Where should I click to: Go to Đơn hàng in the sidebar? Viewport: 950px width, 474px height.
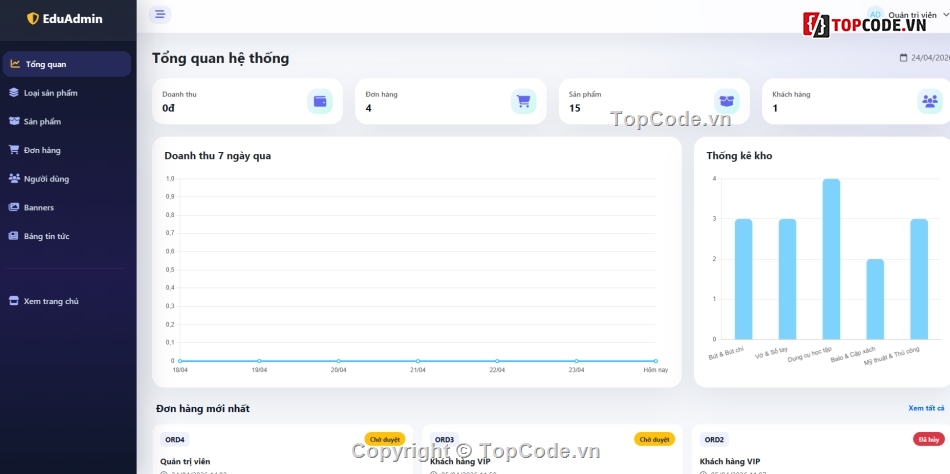click(x=67, y=150)
